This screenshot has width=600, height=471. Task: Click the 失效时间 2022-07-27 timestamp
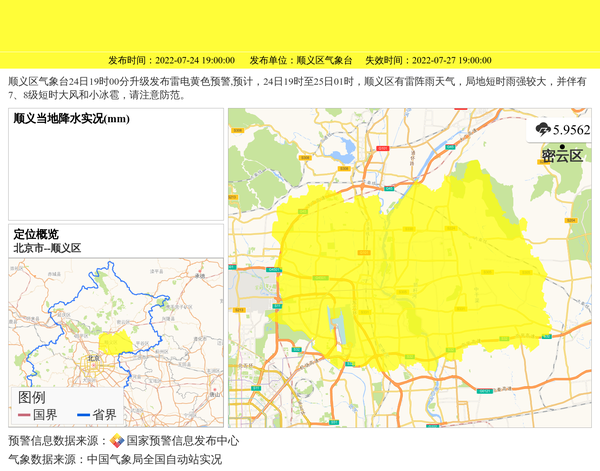click(427, 61)
